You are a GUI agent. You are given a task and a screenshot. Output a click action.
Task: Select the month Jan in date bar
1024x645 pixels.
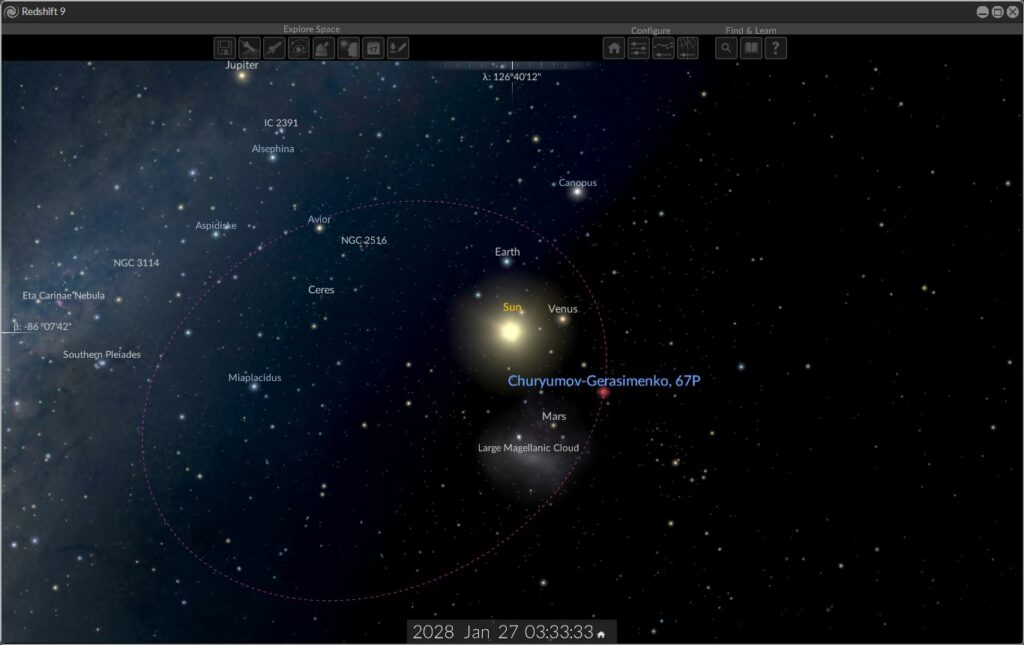[477, 632]
